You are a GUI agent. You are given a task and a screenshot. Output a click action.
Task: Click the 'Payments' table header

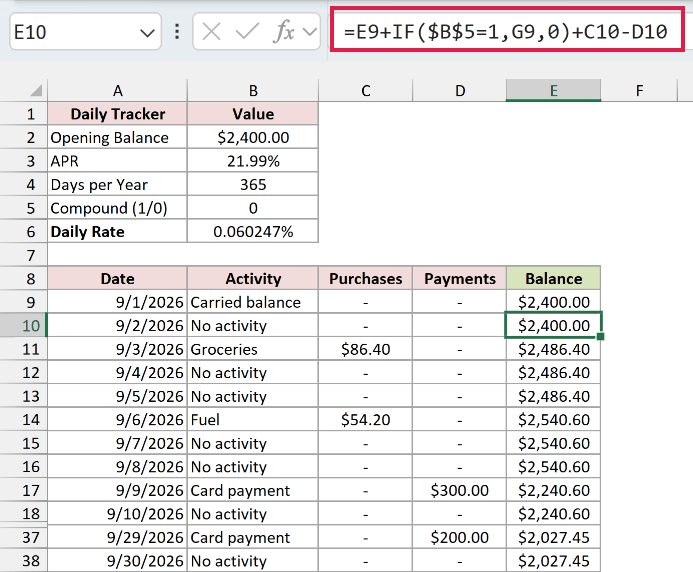(x=460, y=278)
